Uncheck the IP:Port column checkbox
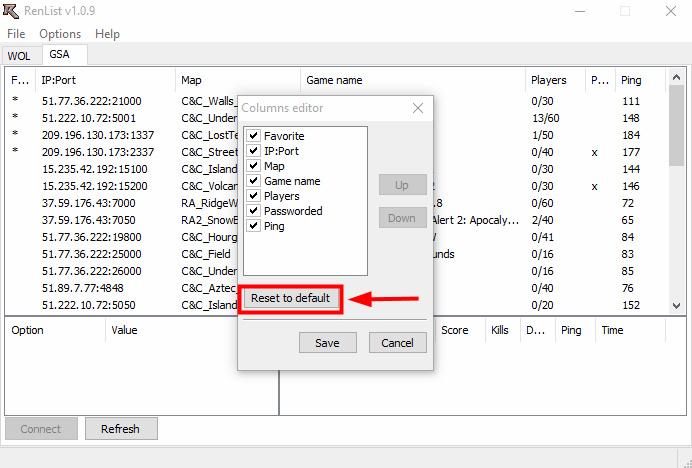This screenshot has height=468, width=692. click(x=253, y=150)
